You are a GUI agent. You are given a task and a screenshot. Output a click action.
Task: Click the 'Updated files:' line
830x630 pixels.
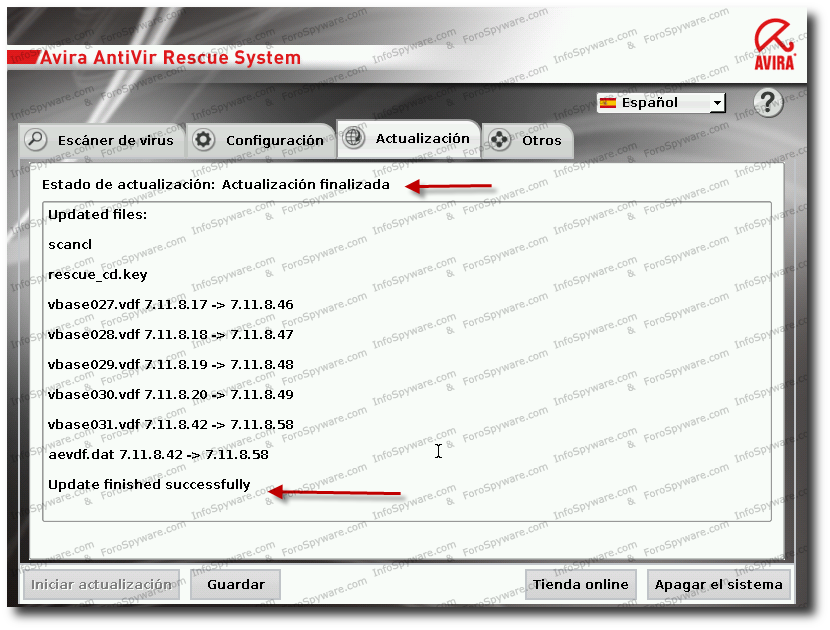[x=97, y=214]
